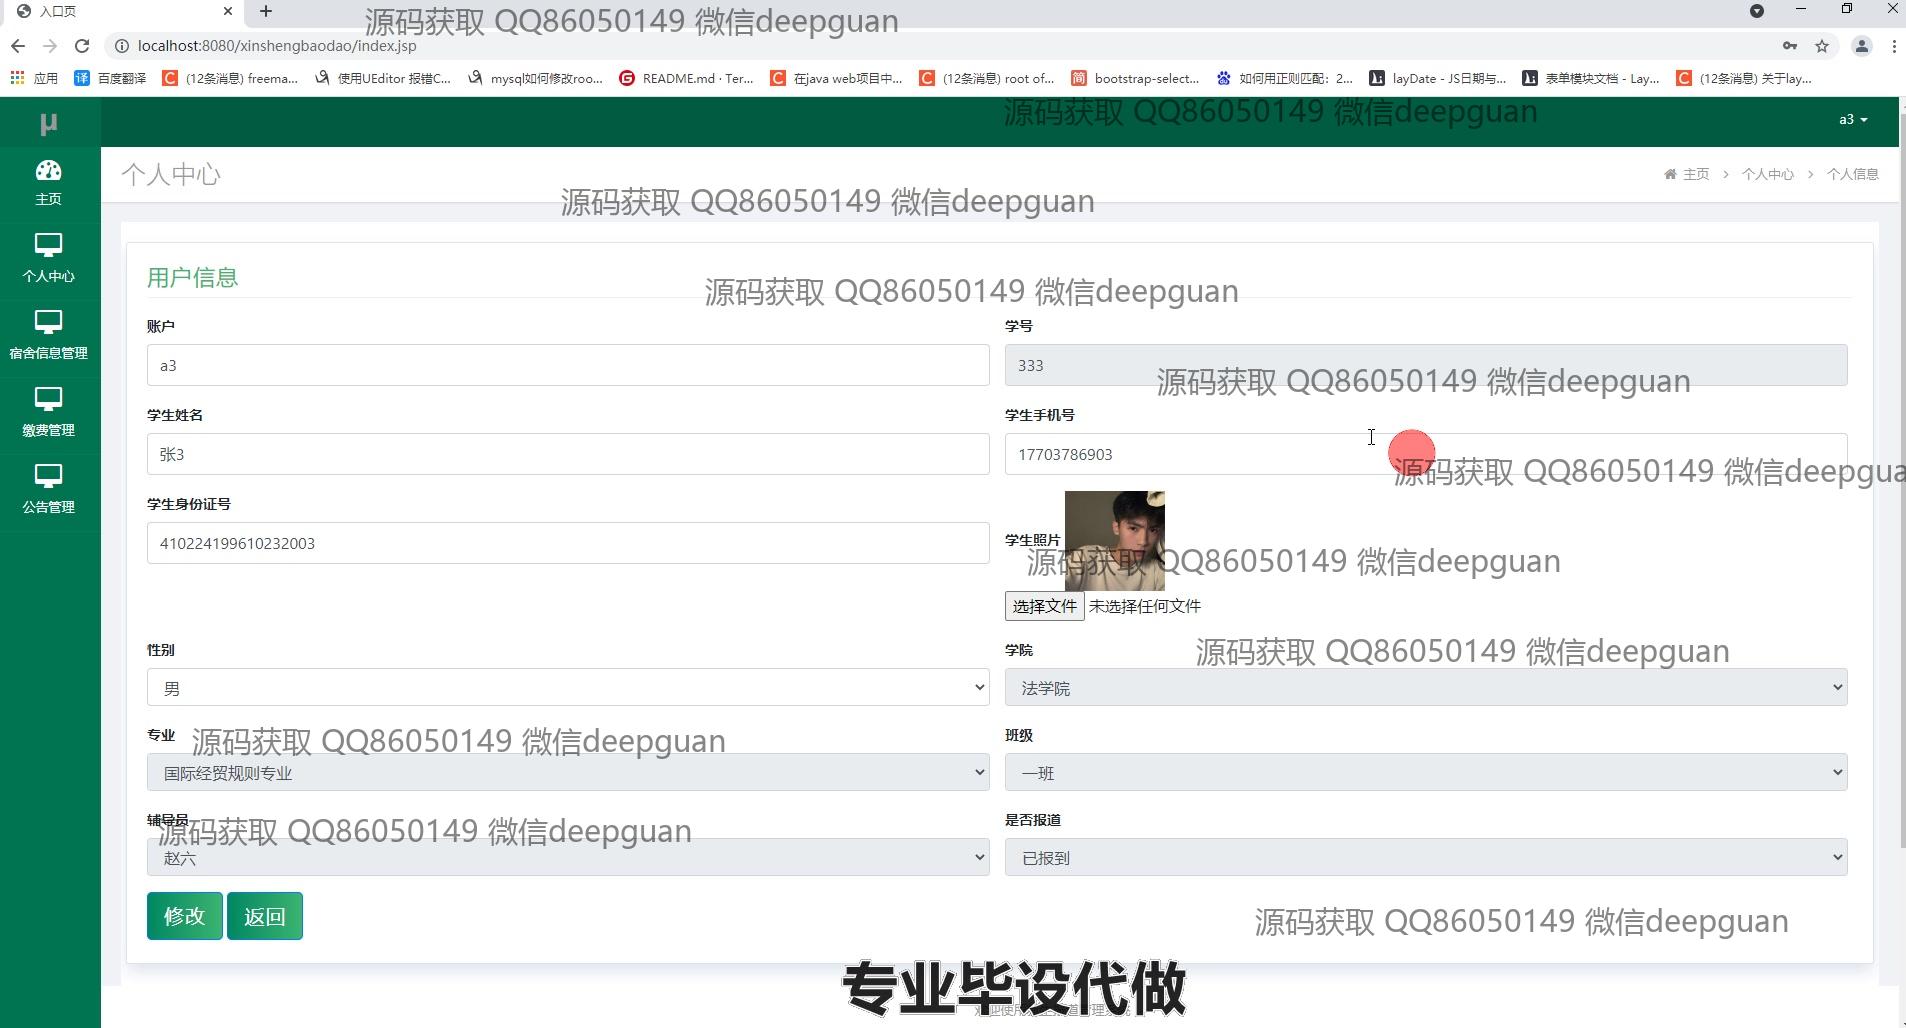Open 个人中心 monitor icon in sidebar
The image size is (1906, 1028).
point(48,245)
